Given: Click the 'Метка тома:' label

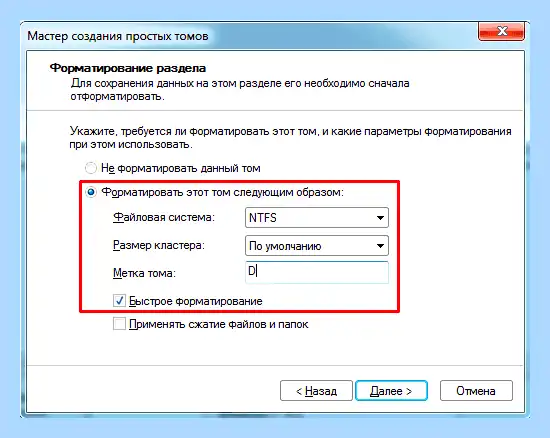Looking at the screenshot, I should coord(144,272).
